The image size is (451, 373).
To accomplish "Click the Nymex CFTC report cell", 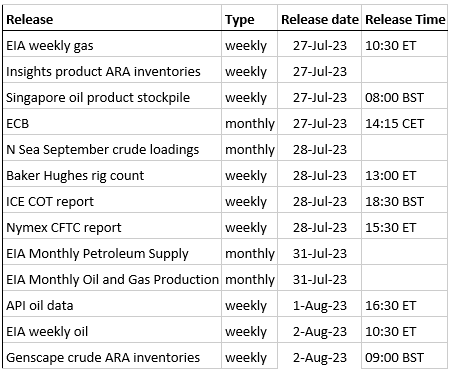I will point(112,227).
